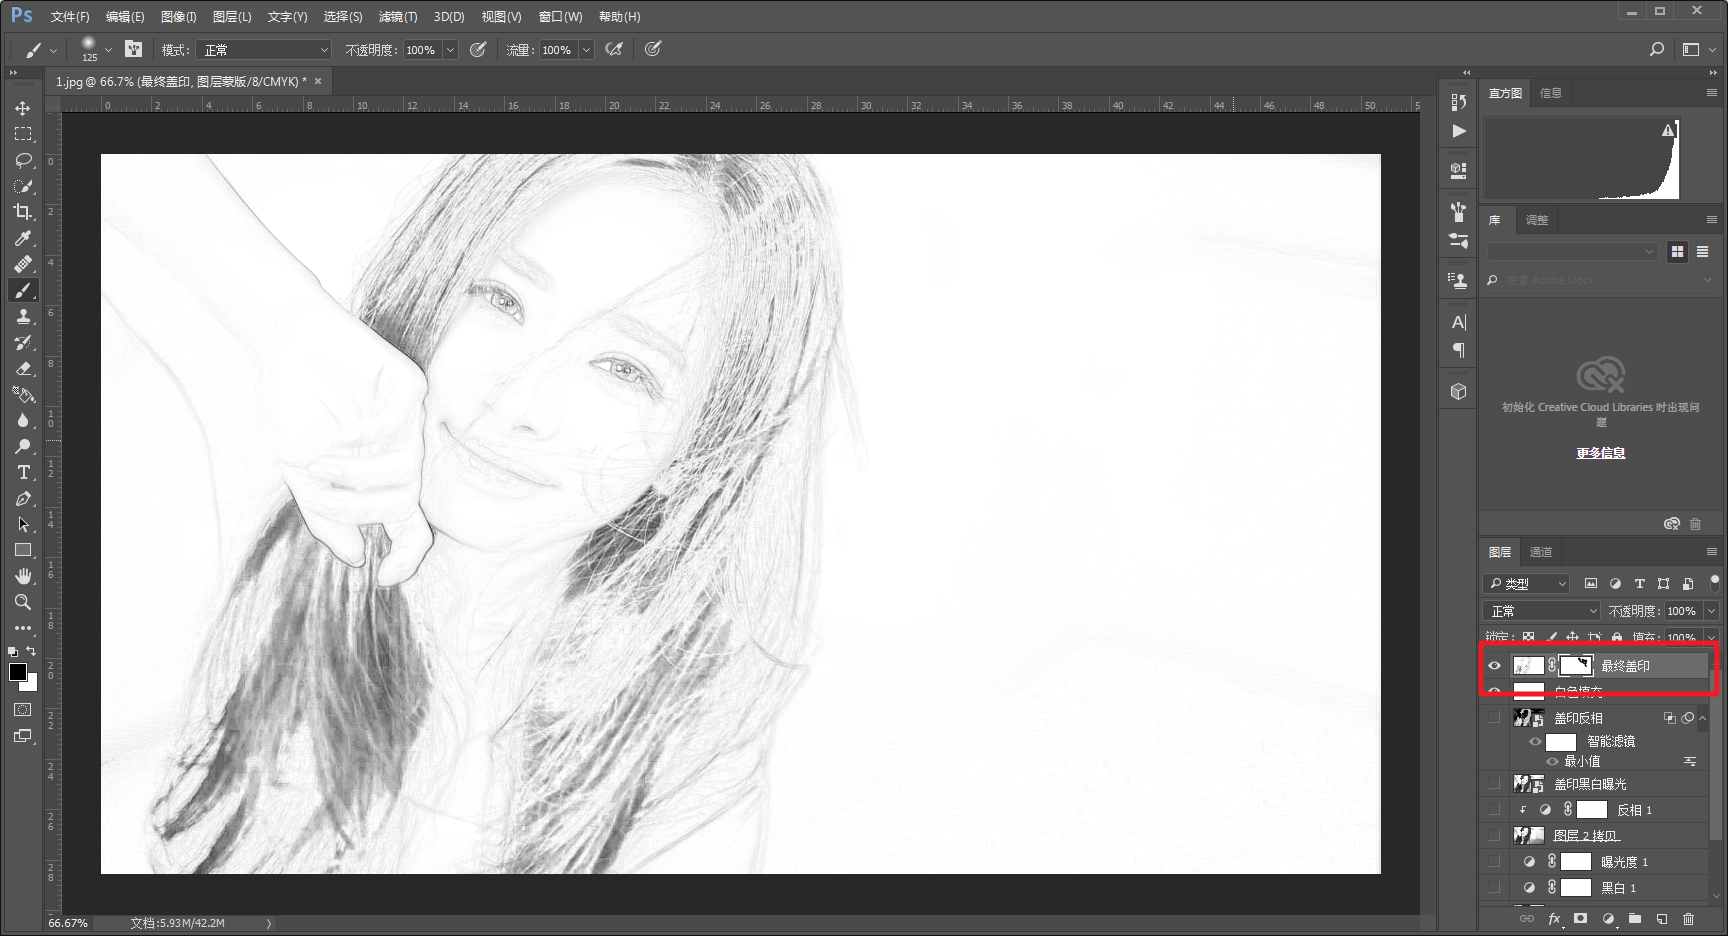The image size is (1728, 936).
Task: Select the Dodge tool
Action: click(x=23, y=446)
